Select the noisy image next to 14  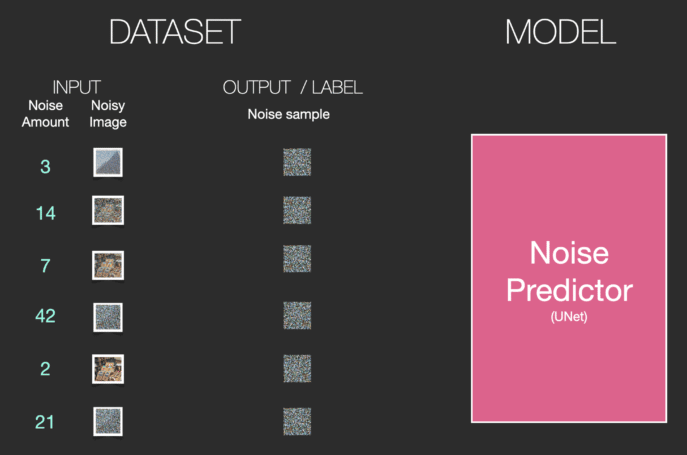108,210
